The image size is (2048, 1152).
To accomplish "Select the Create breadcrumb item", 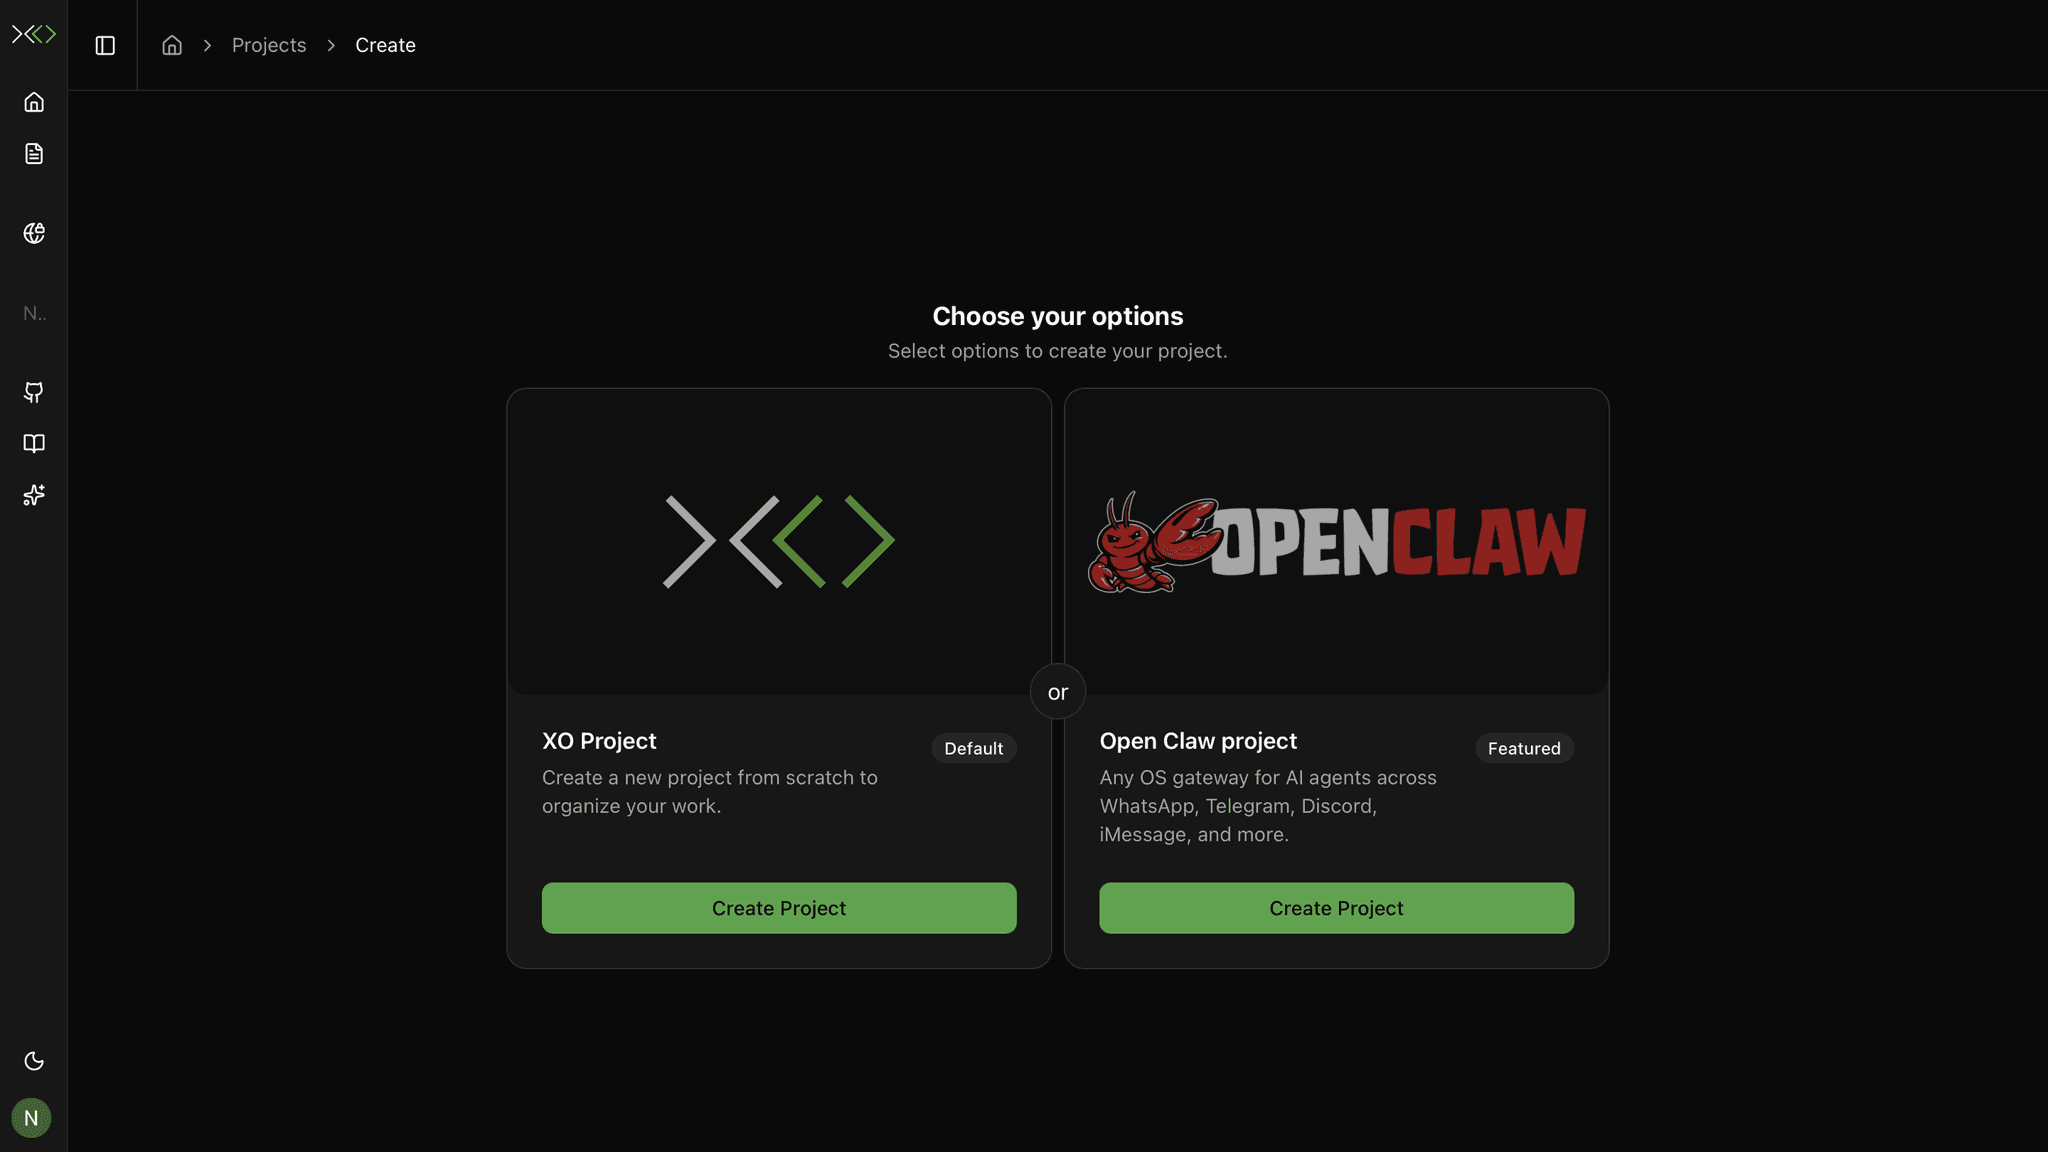I will [385, 45].
